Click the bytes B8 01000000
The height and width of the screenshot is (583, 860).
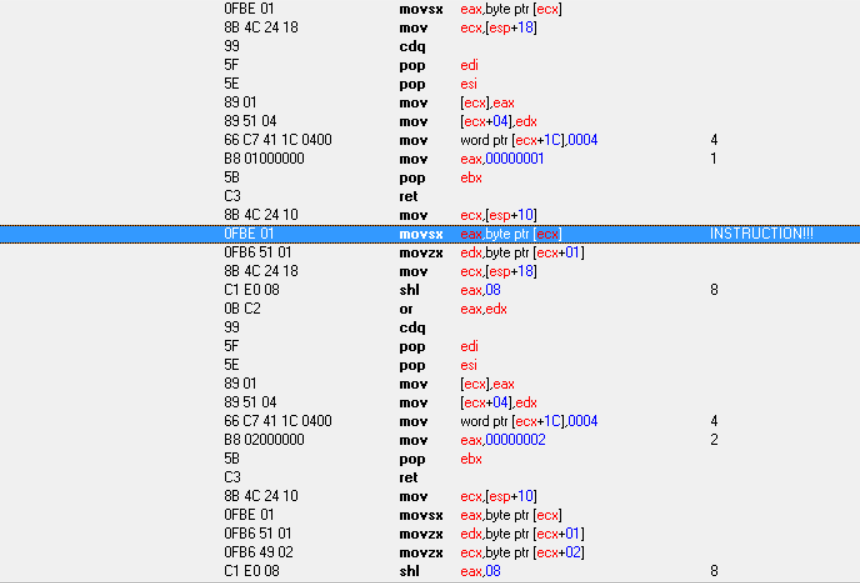(264, 159)
